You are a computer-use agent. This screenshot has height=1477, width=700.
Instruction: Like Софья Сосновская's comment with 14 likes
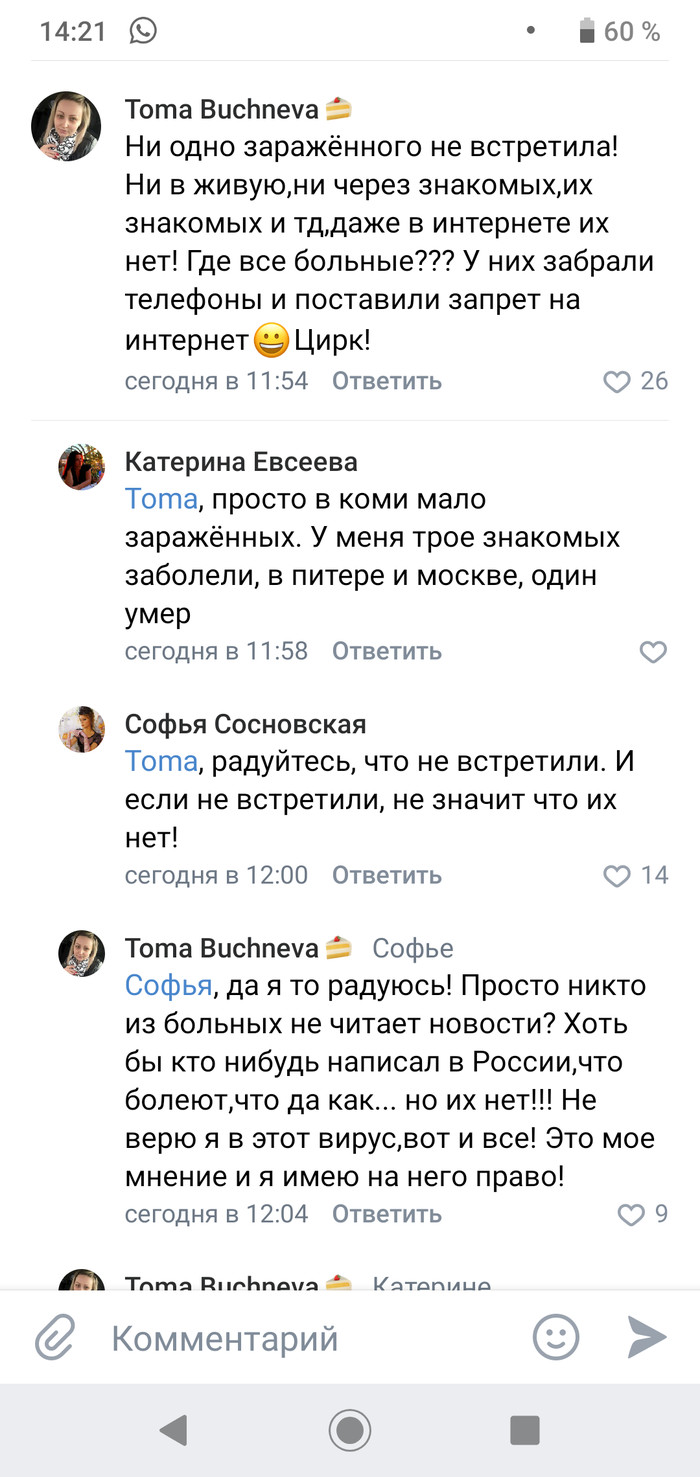tap(618, 876)
